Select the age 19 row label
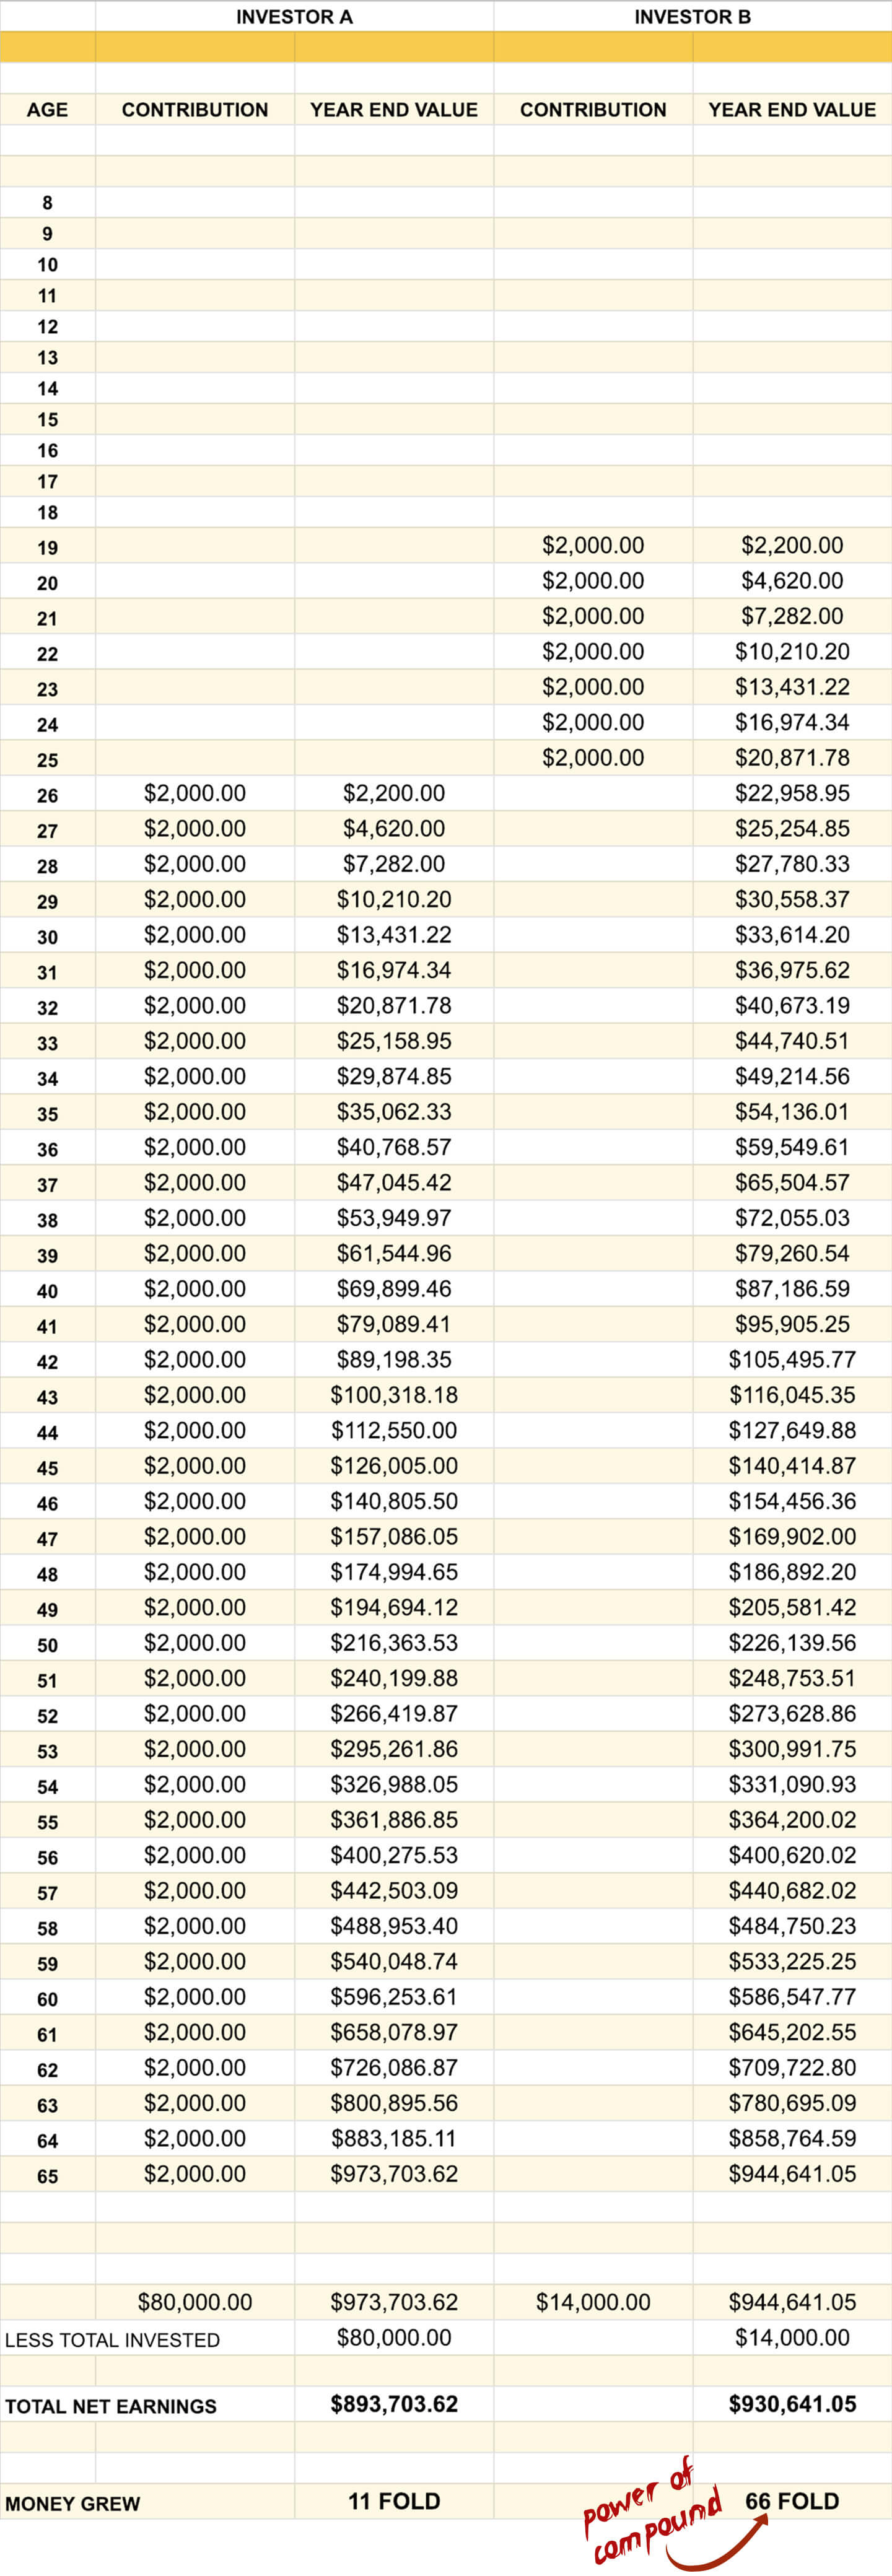 (x=47, y=548)
